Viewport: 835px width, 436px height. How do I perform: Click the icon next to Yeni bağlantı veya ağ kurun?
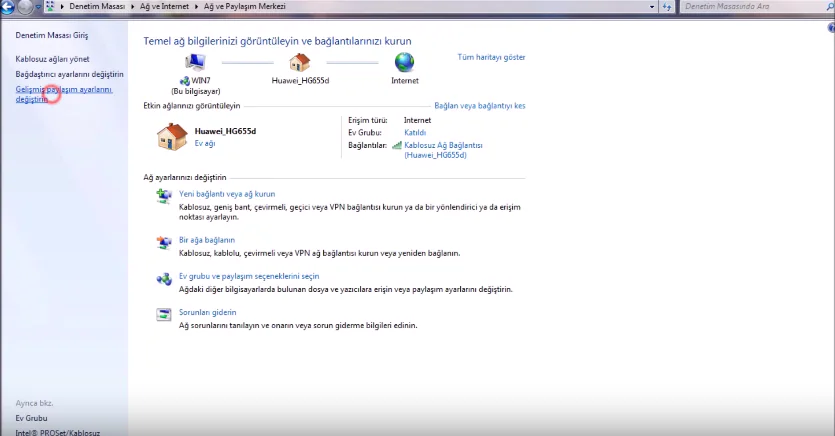coord(163,196)
